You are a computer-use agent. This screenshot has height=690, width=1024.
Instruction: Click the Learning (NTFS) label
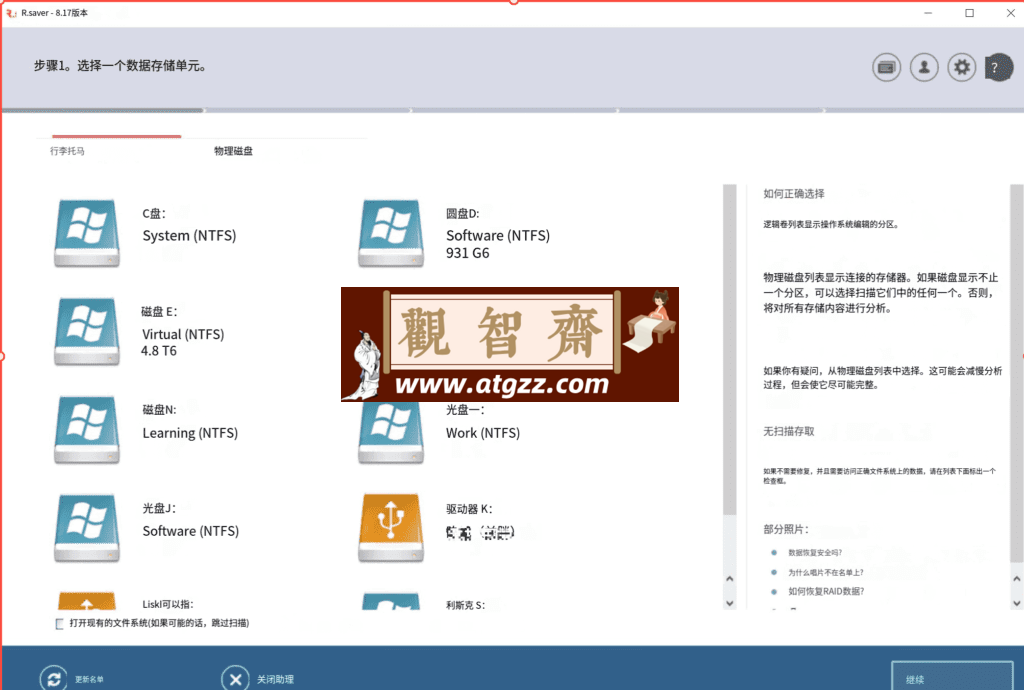[190, 433]
